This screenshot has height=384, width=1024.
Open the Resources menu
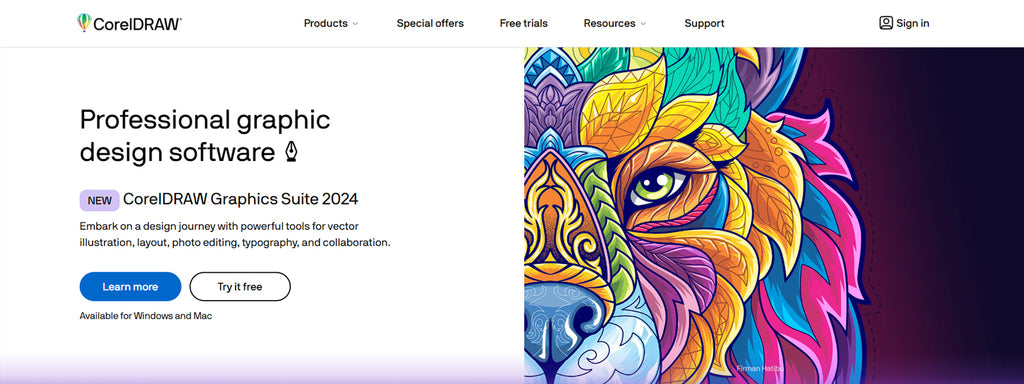615,23
